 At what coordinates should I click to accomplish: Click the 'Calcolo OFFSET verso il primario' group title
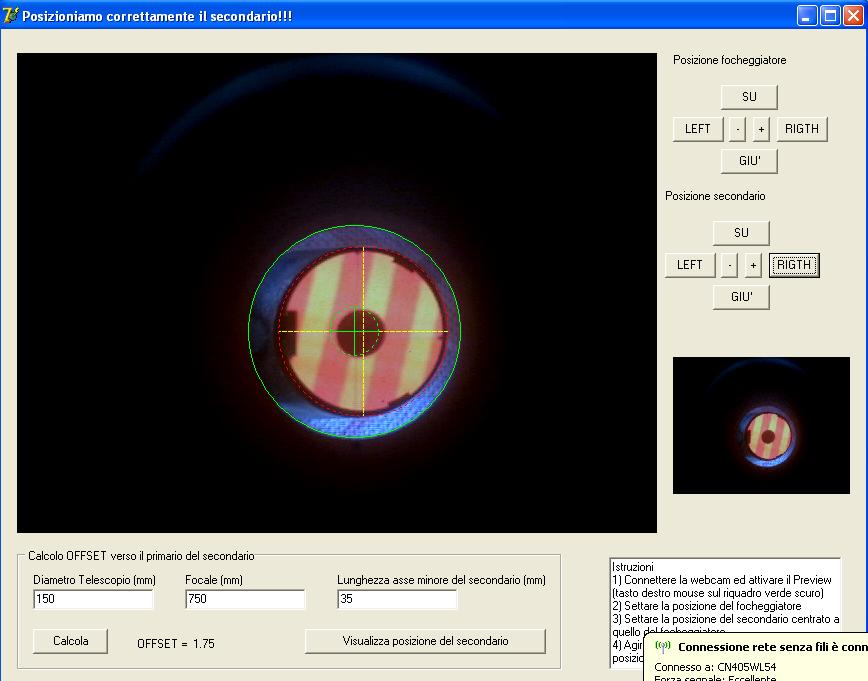(141, 556)
